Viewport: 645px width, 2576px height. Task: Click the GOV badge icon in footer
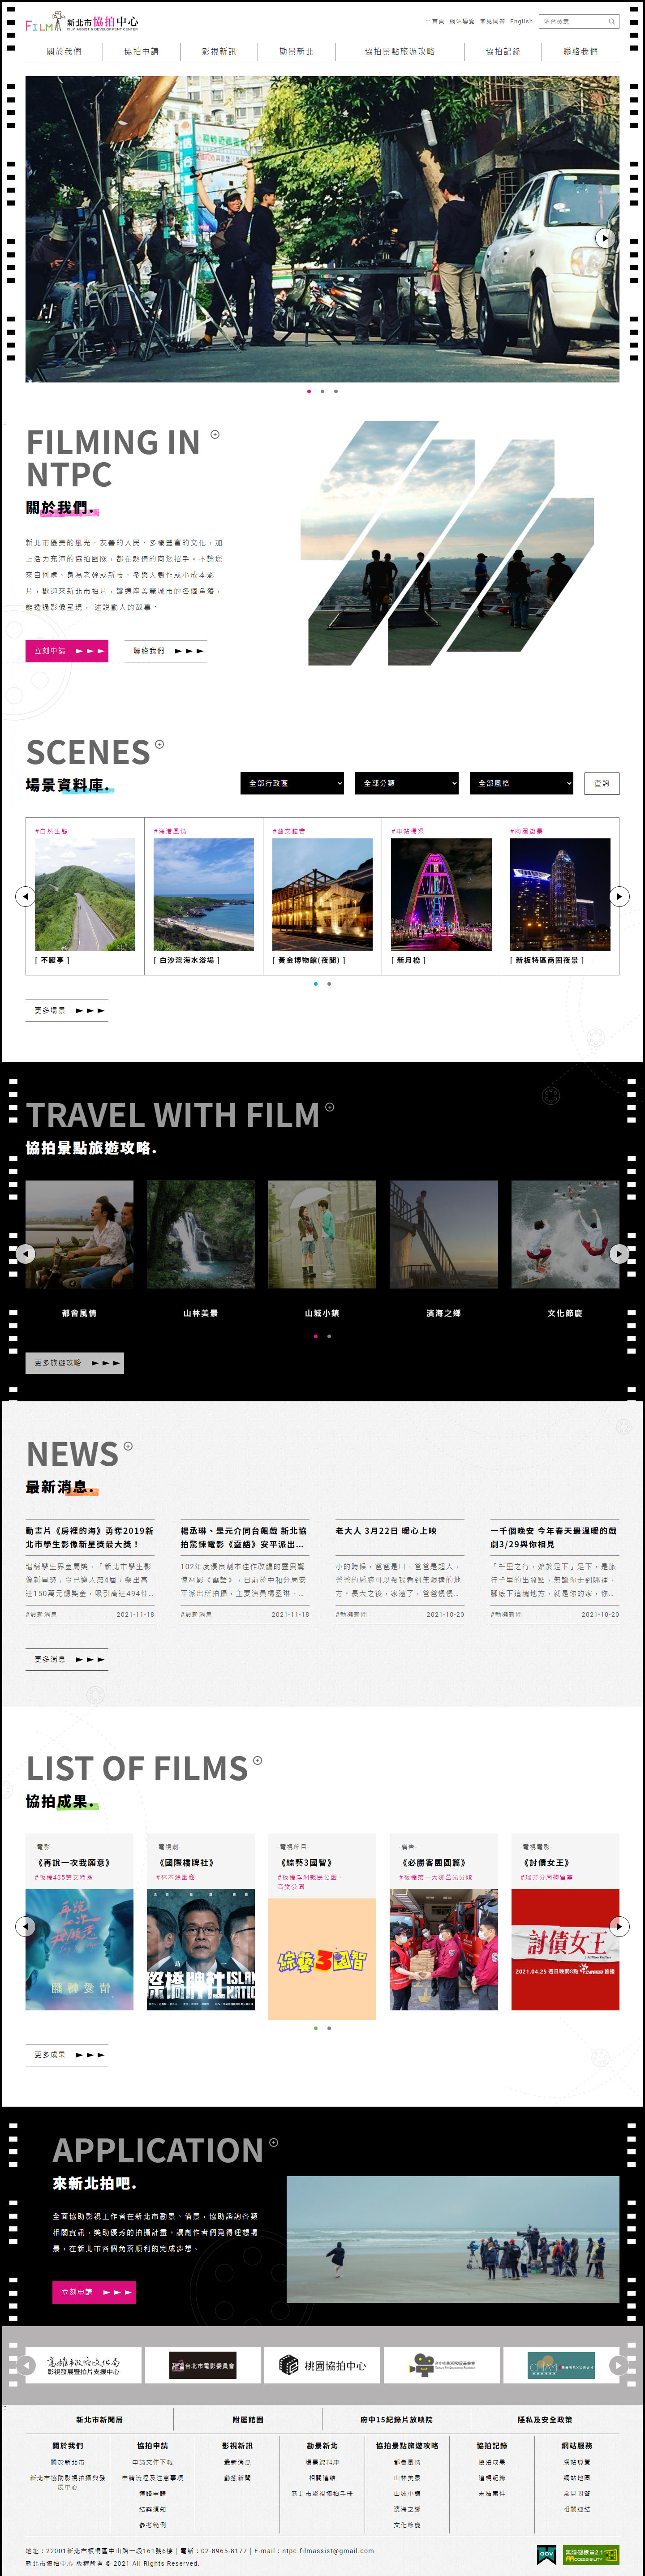[546, 2554]
